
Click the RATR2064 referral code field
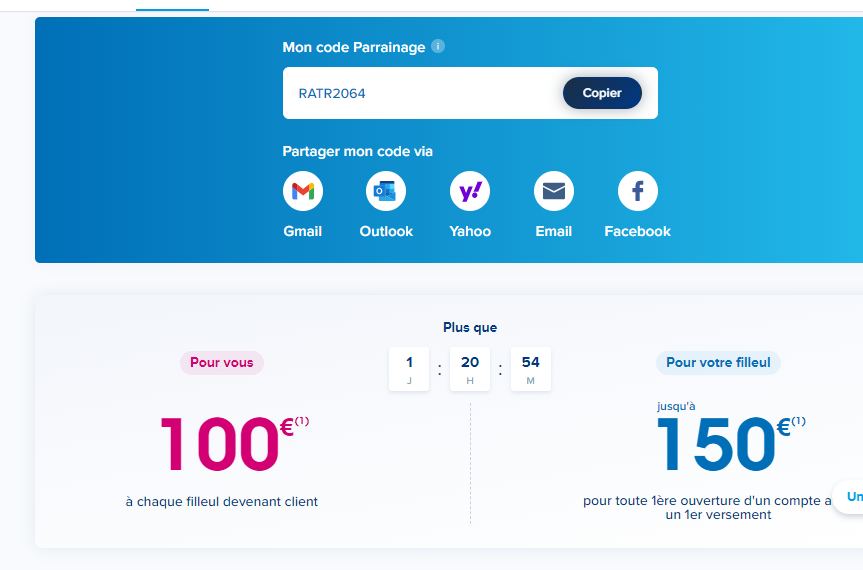(420, 93)
